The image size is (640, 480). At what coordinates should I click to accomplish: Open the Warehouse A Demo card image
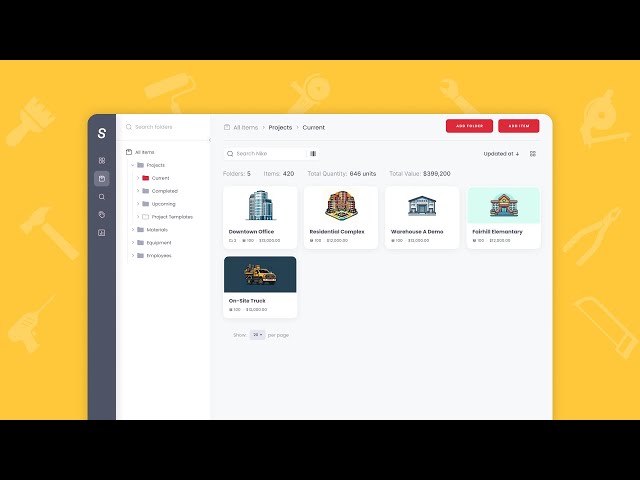coord(422,205)
